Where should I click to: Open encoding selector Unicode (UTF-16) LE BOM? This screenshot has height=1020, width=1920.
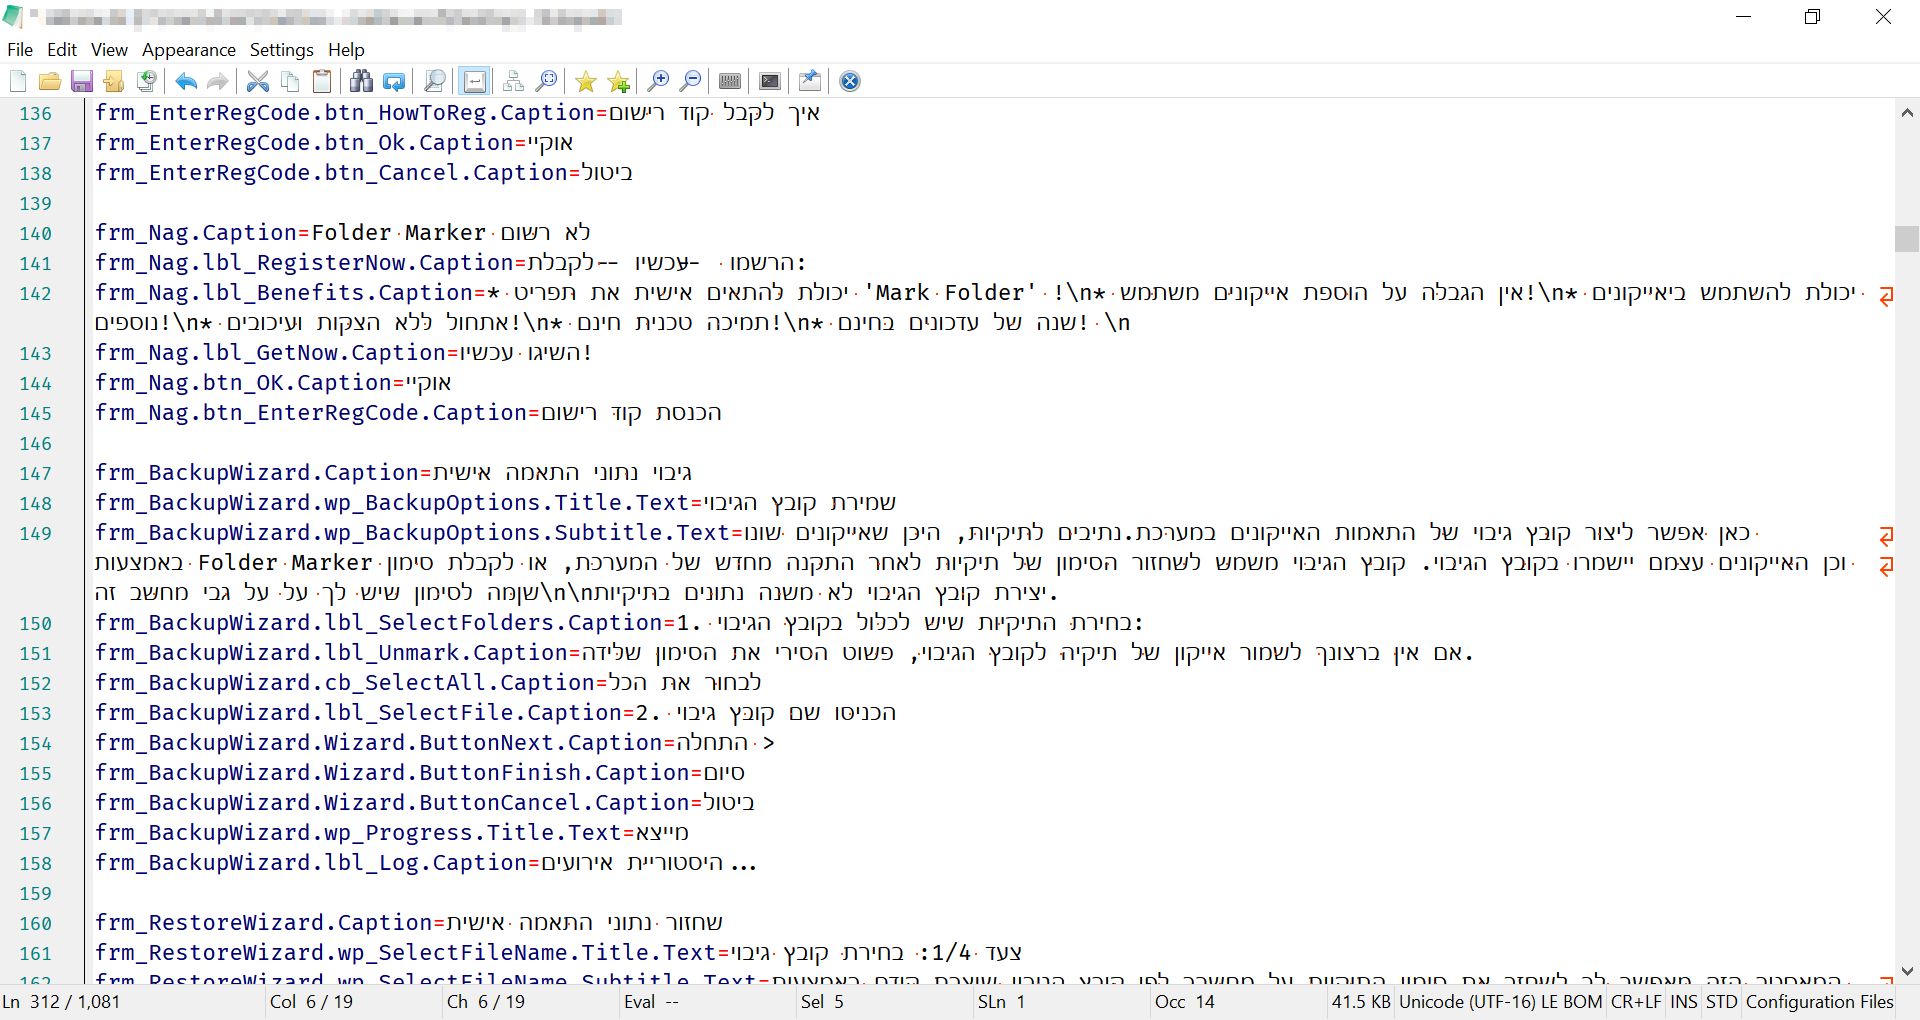1500,1002
